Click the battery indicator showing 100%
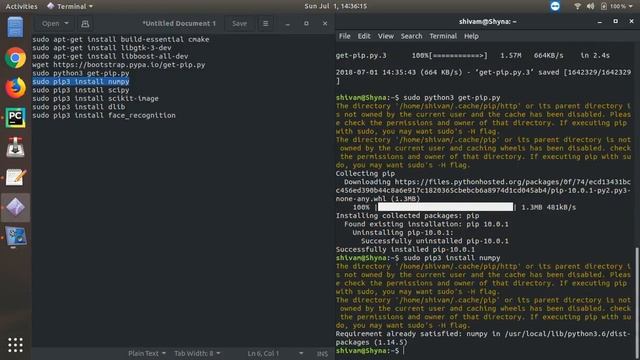 (617, 6)
